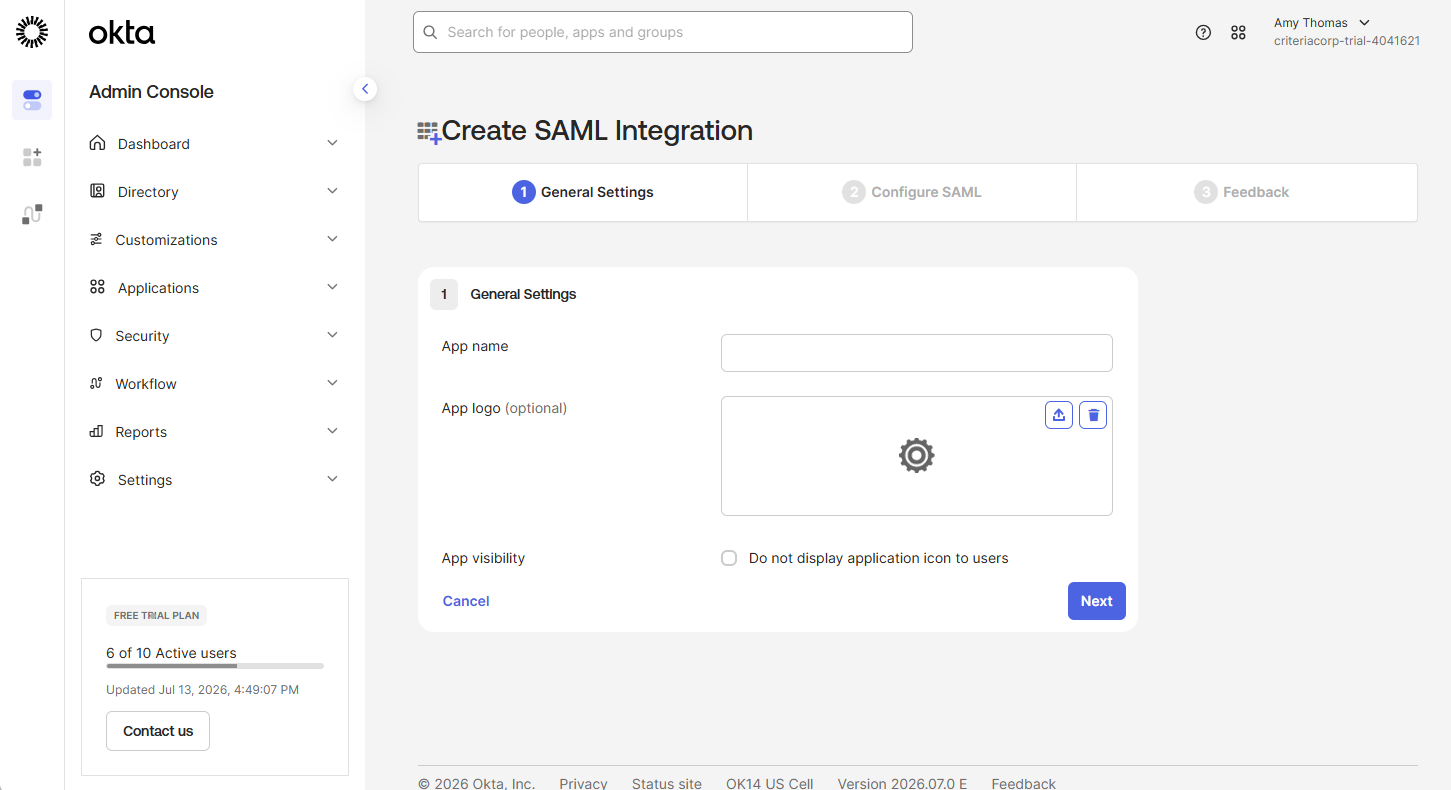Screen dimensions: 1451x790
Task: Select the Admin Console toggle icon in rail
Action: click(32, 100)
